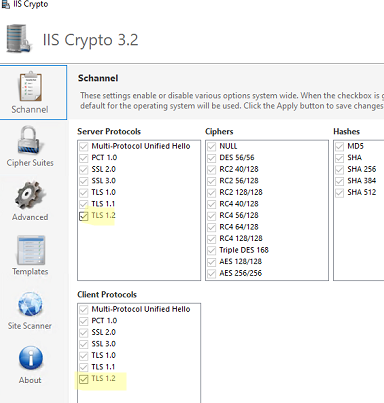Uncheck Server Protocols TLS 1.2 checkbox
Viewport: 384px width, 403px height.
pyautogui.click(x=84, y=216)
